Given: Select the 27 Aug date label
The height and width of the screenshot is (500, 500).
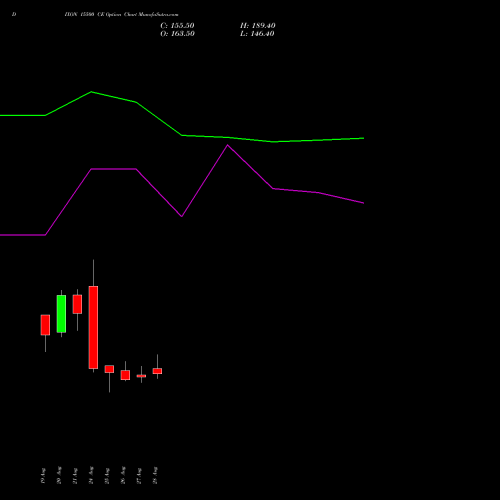Looking at the screenshot, I should tap(139, 476).
